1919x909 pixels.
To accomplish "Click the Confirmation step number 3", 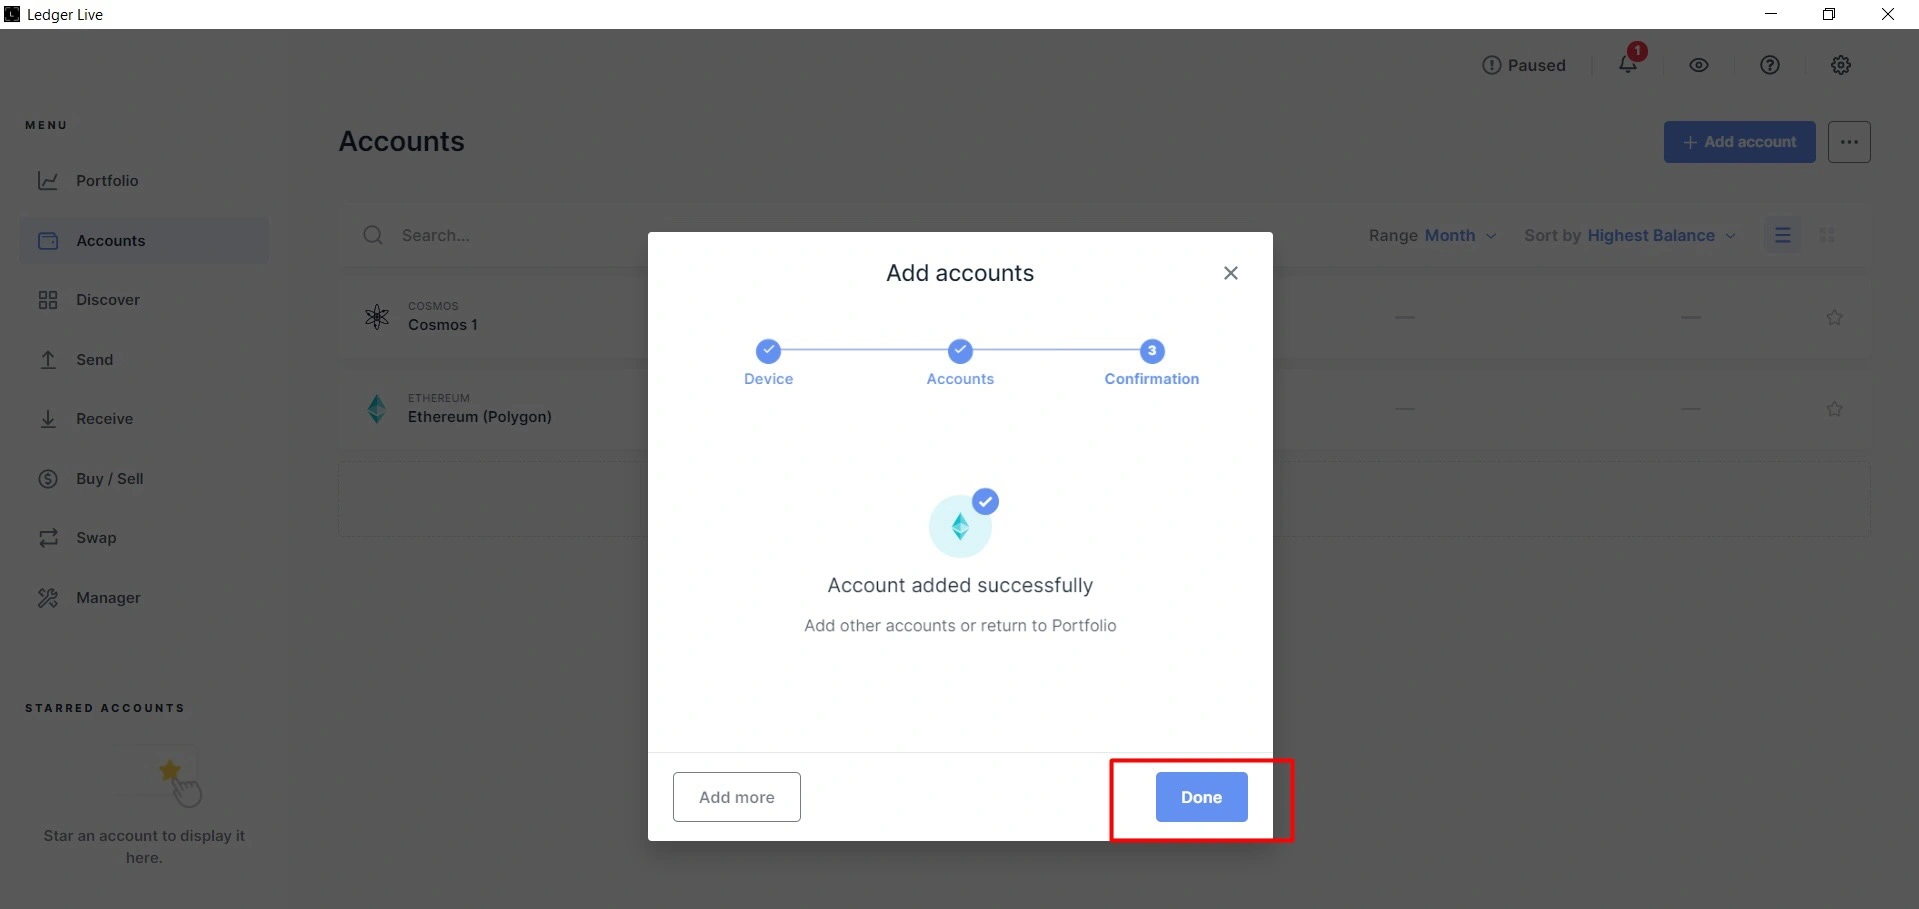I will click(1152, 351).
